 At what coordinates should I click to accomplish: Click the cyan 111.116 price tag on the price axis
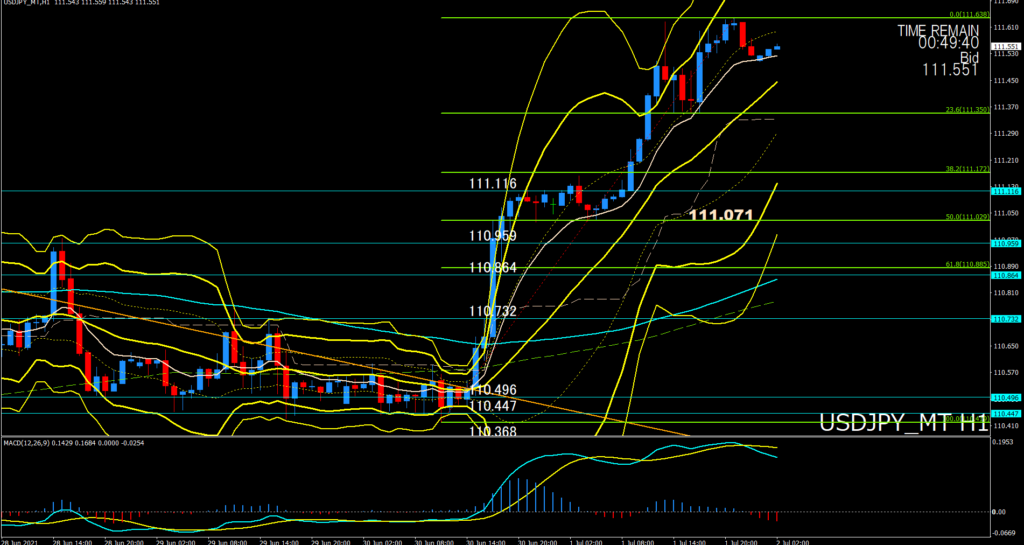pyautogui.click(x=1006, y=191)
